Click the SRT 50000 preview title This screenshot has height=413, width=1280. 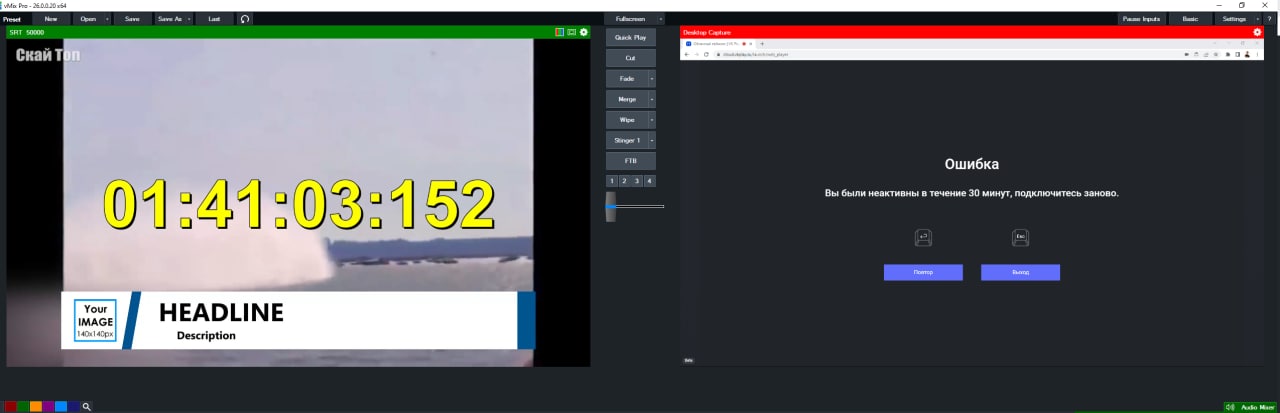tap(27, 32)
